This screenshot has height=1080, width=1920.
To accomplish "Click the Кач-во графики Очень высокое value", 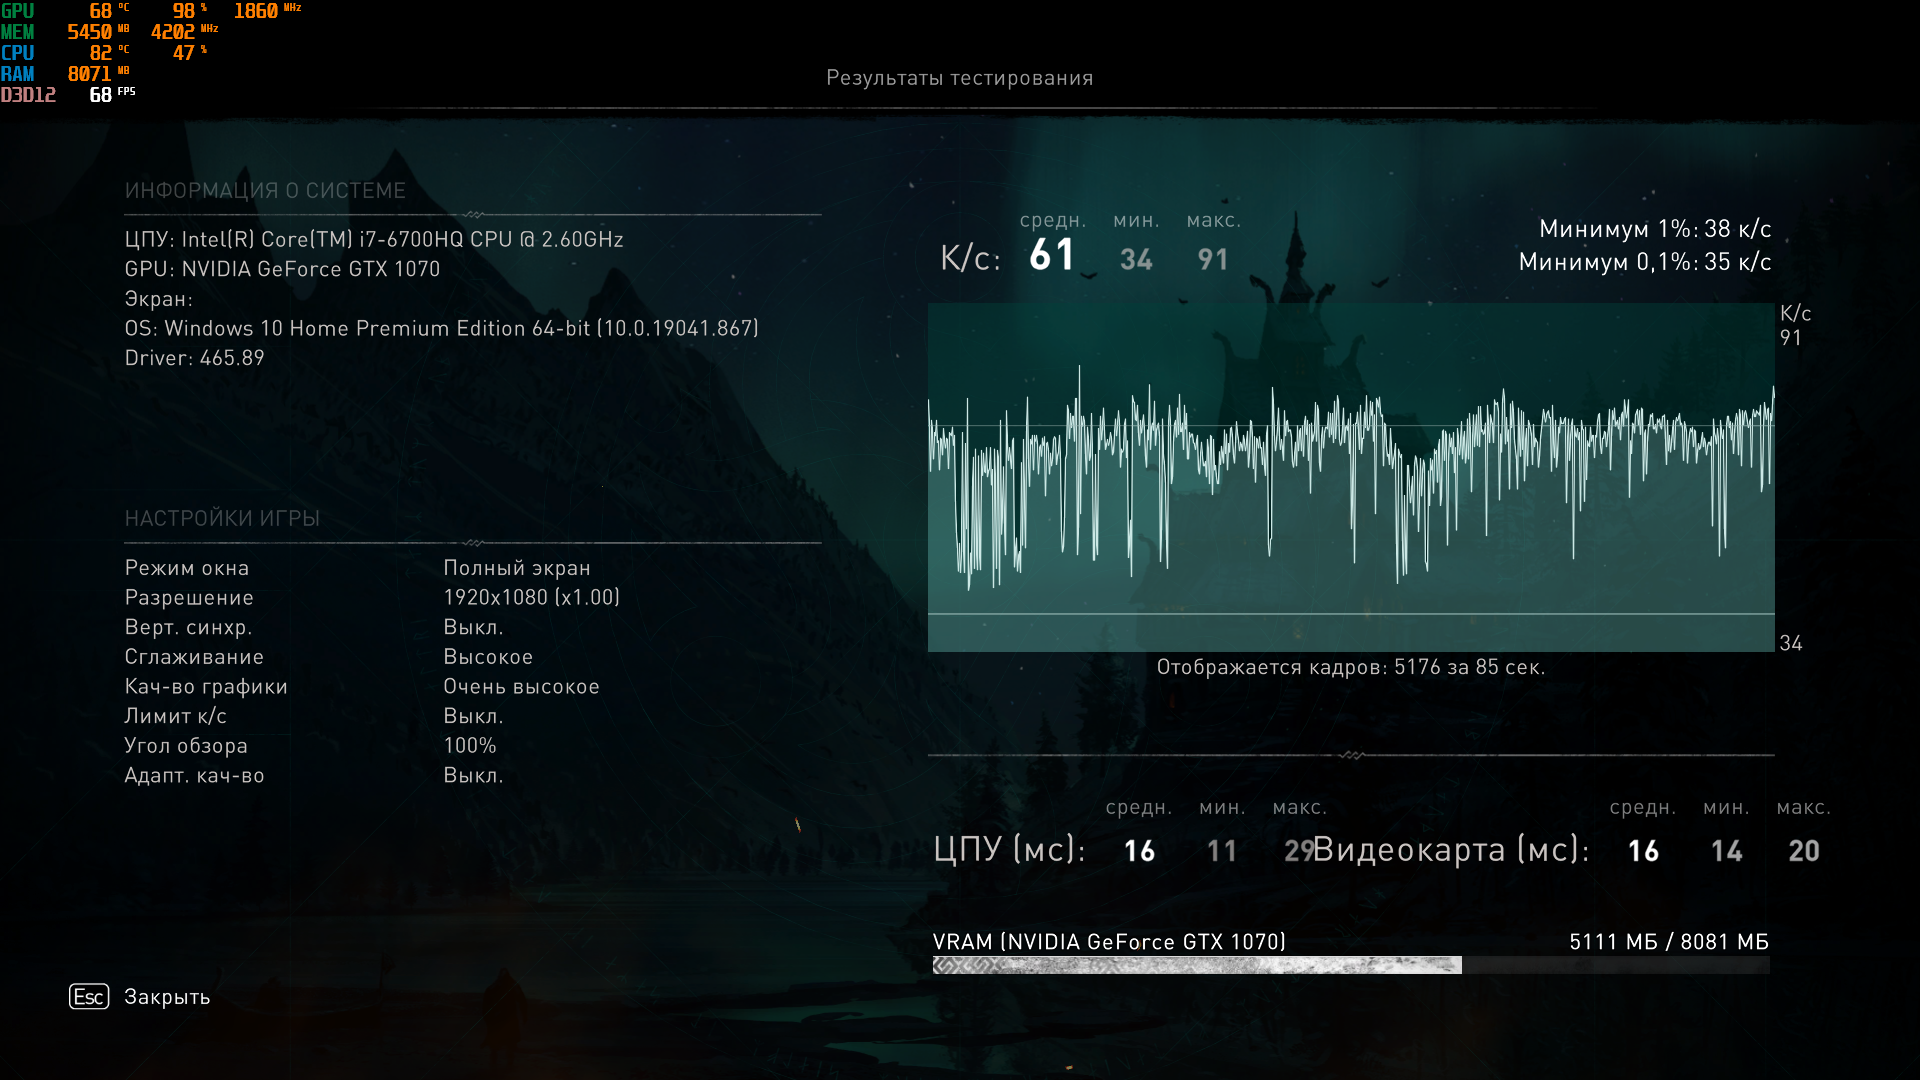I will coord(521,686).
